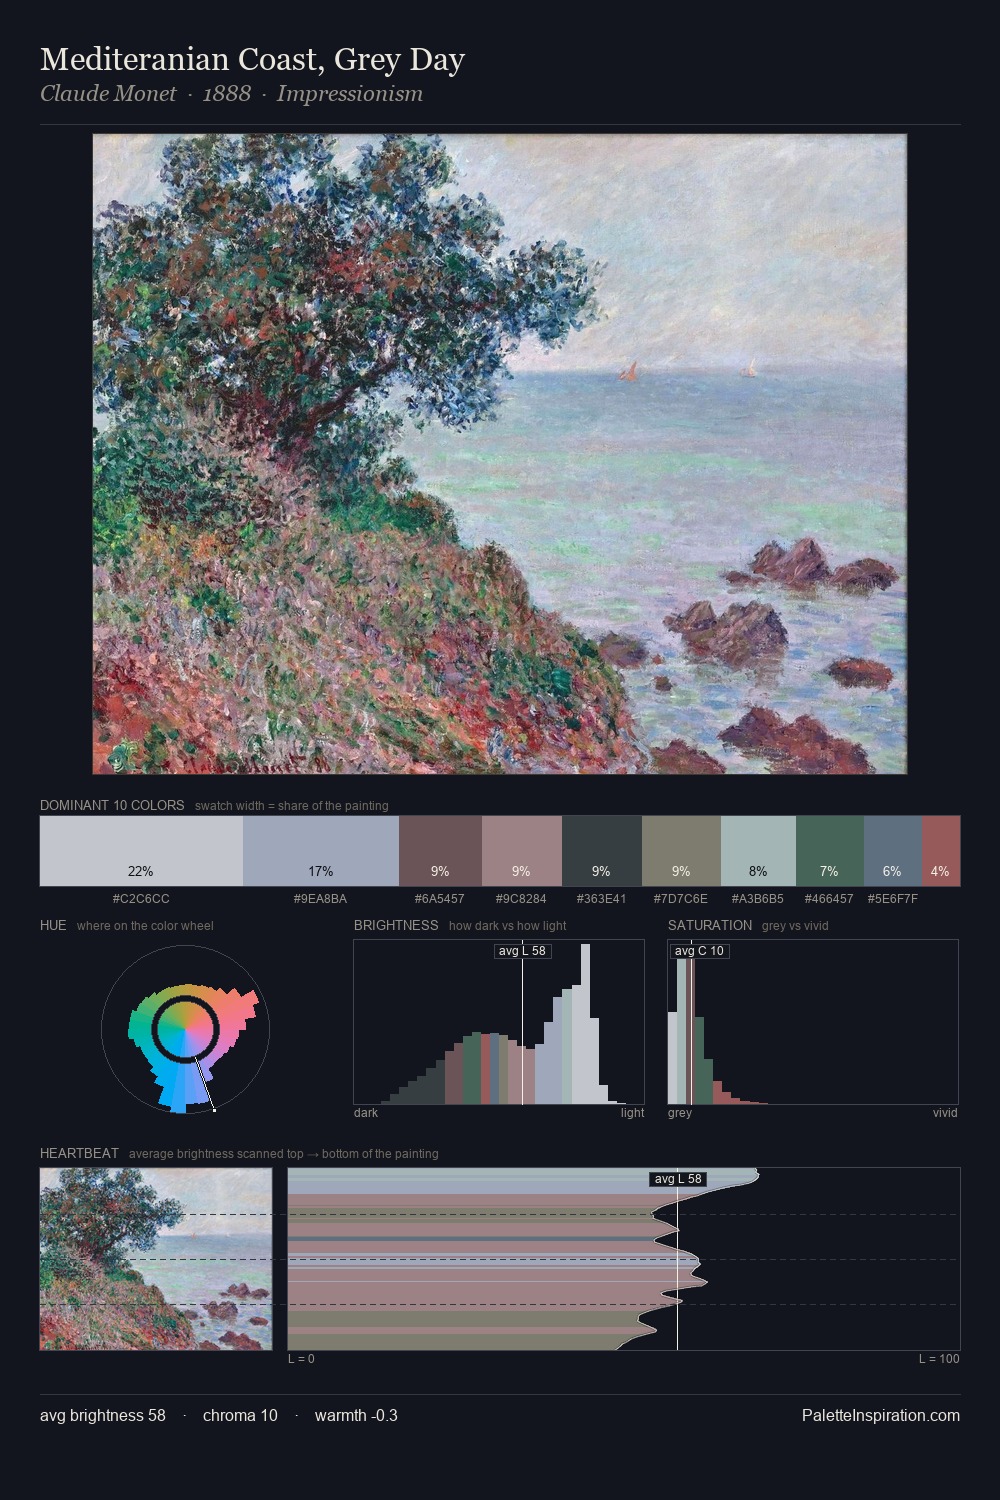The width and height of the screenshot is (1000, 1500).
Task: Select the #466457 dark green swatch
Action: click(830, 851)
